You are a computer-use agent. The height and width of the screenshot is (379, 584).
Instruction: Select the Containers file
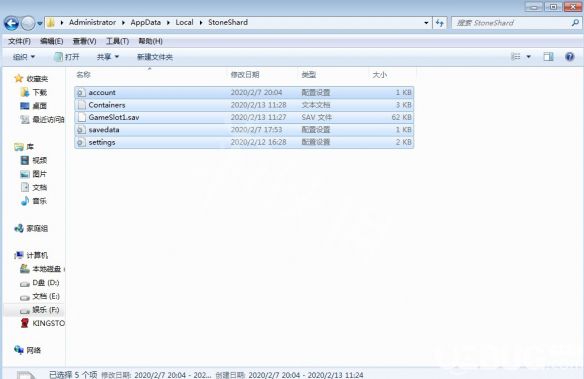244,105
